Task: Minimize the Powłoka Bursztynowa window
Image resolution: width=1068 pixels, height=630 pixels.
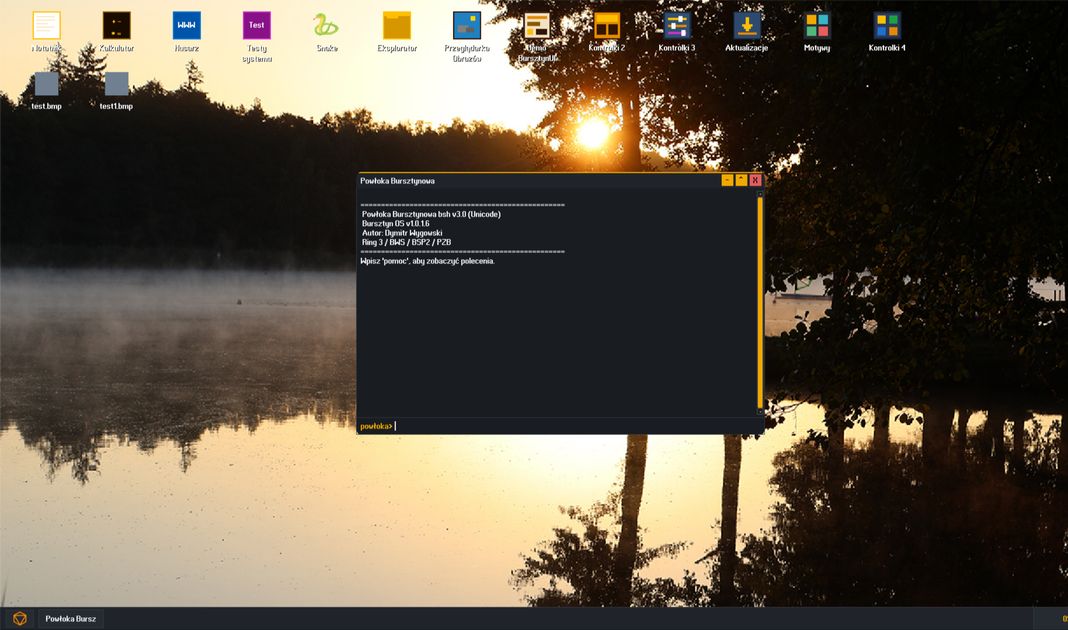Action: click(727, 180)
